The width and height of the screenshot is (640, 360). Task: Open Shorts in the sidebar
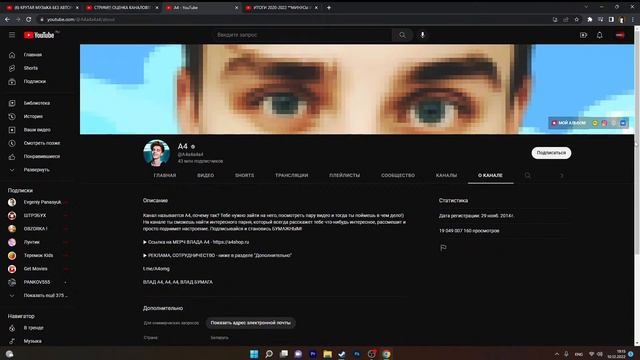[x=38, y=68]
